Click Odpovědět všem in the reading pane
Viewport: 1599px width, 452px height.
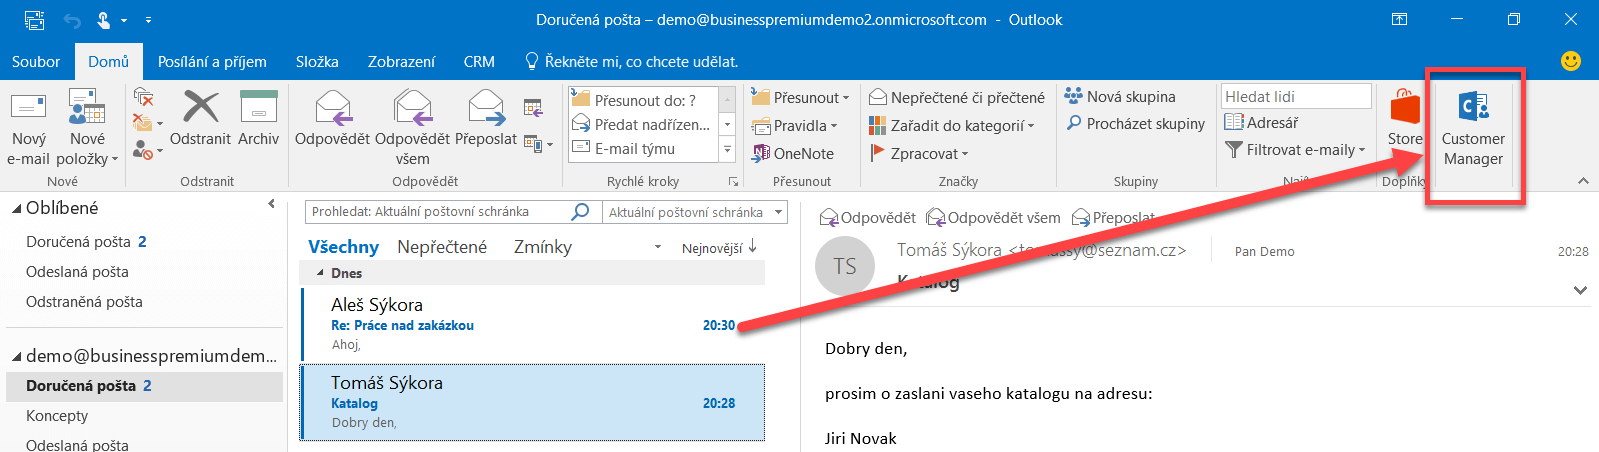(994, 217)
